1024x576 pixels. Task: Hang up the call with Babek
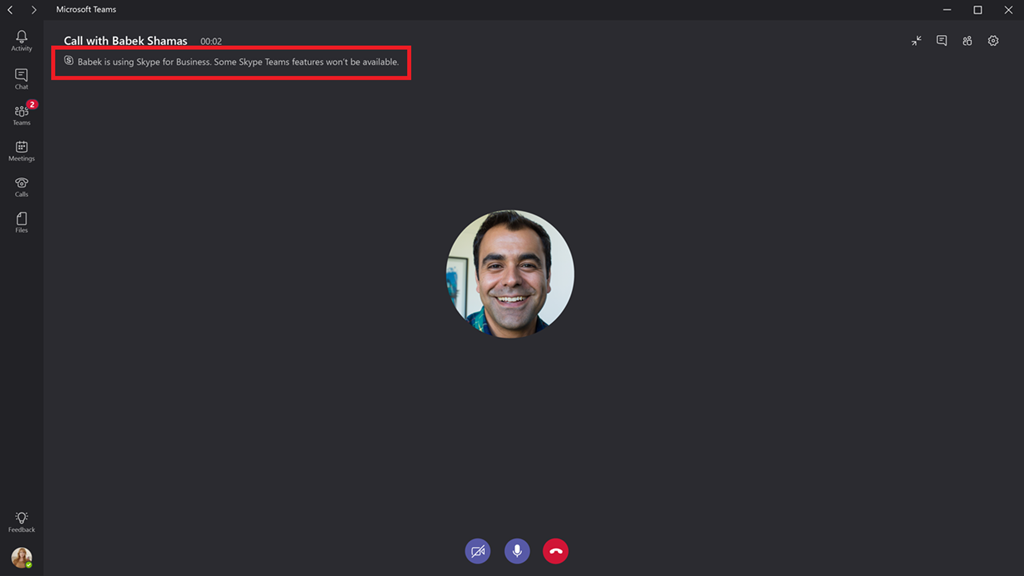[556, 551]
